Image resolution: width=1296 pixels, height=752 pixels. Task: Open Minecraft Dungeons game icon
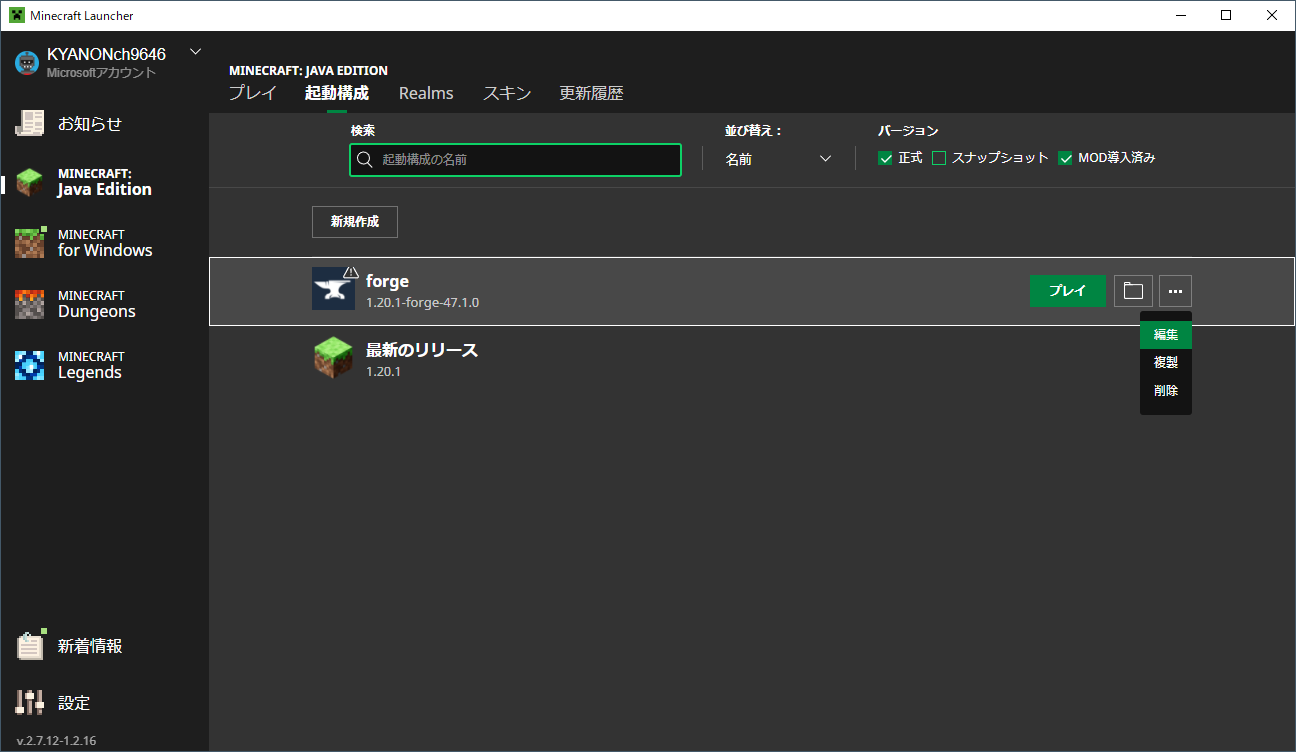tap(30, 304)
